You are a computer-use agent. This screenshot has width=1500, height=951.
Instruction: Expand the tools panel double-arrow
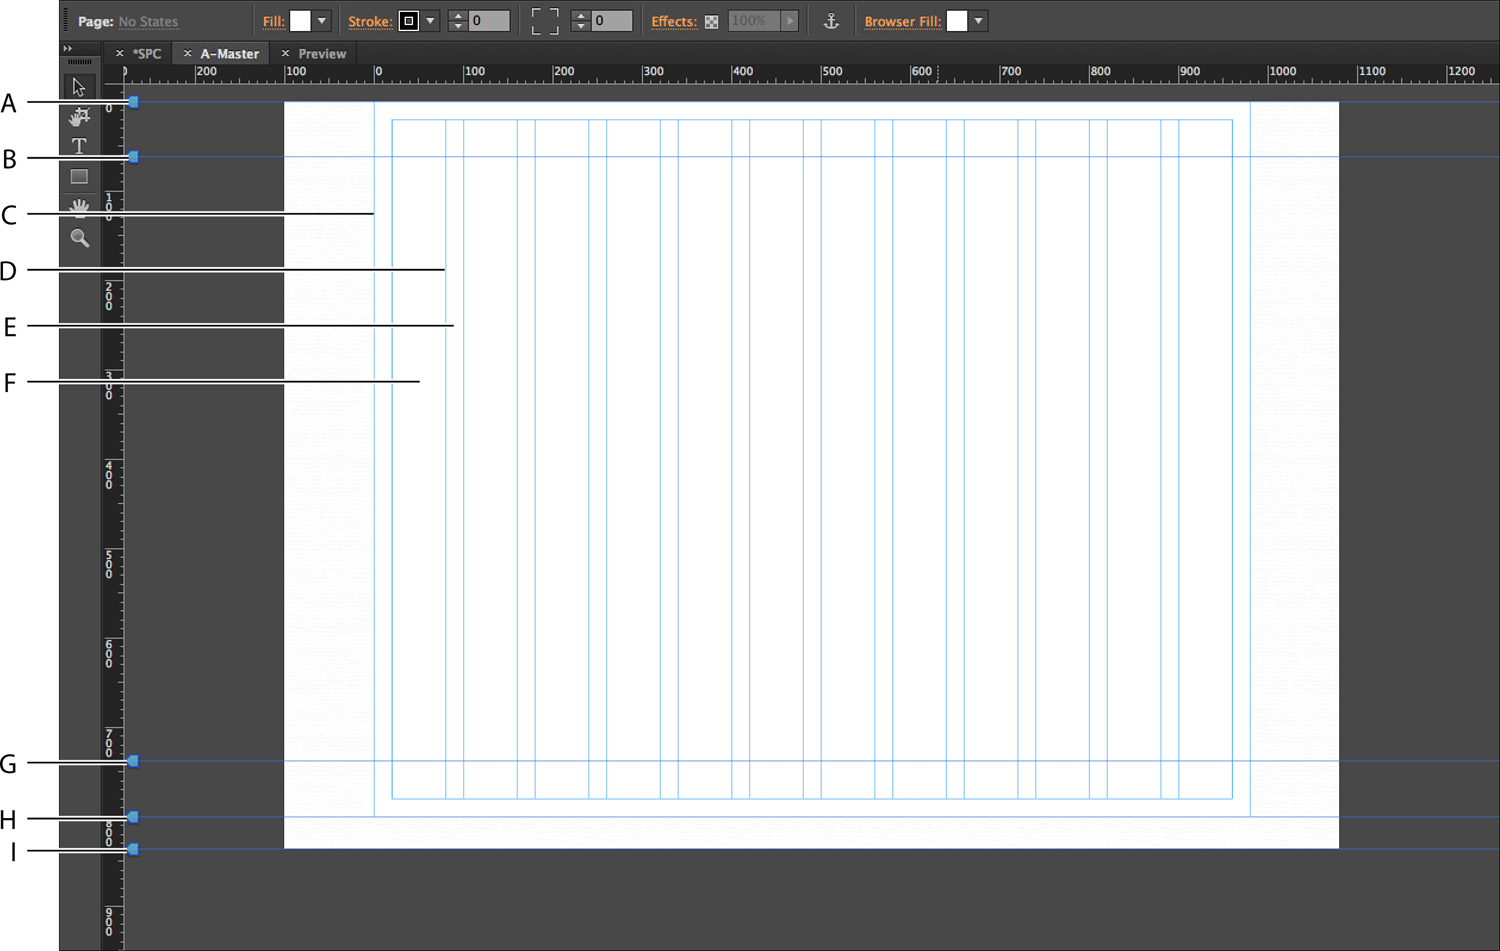(68, 48)
